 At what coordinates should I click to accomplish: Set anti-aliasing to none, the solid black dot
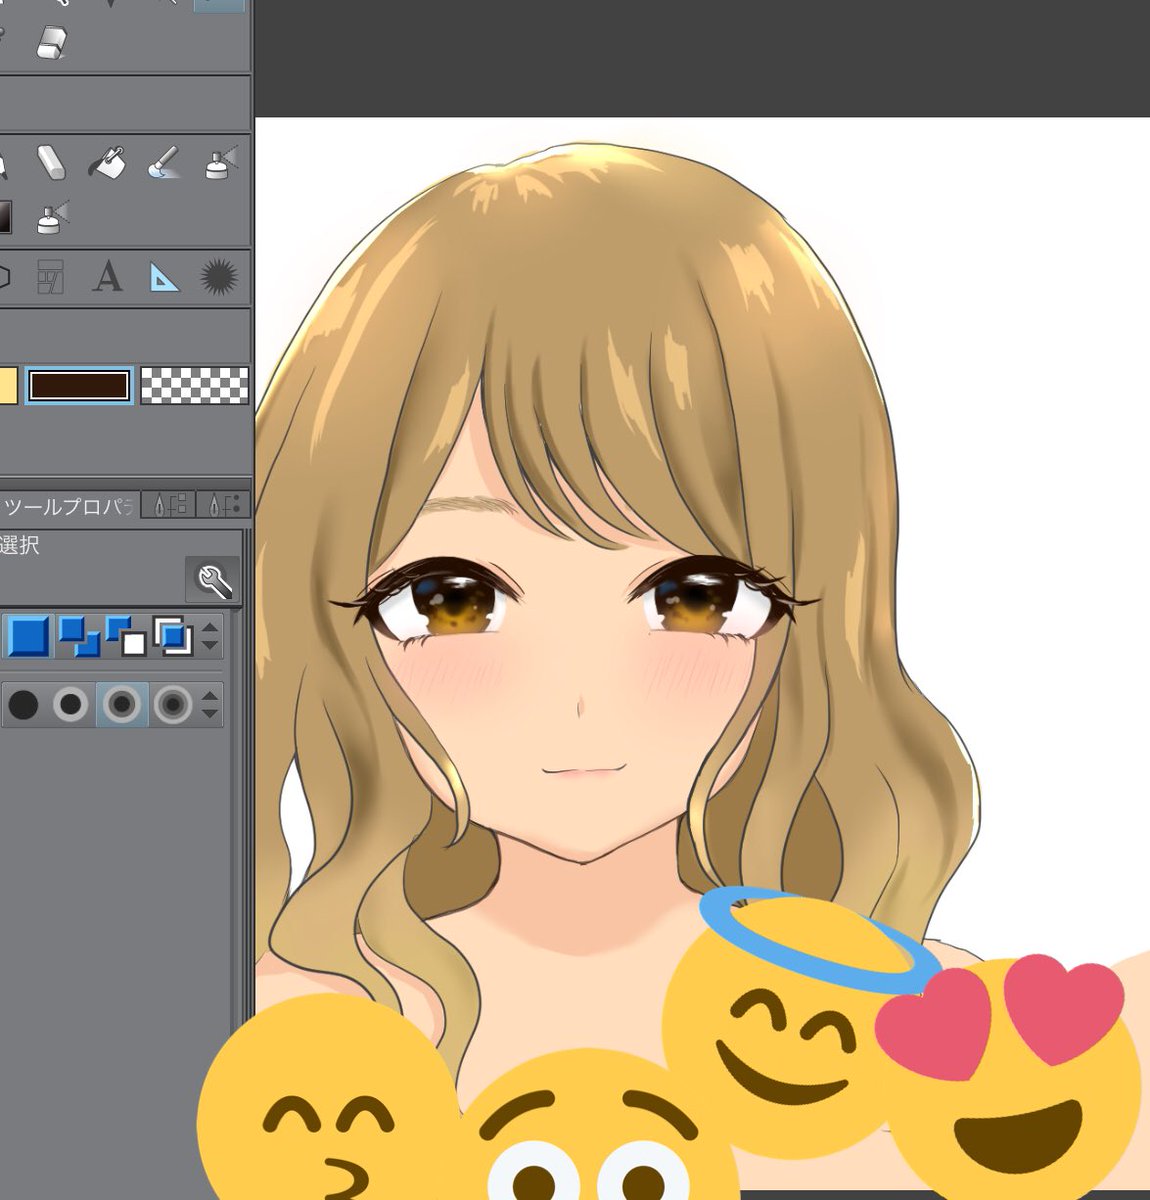click(x=23, y=705)
